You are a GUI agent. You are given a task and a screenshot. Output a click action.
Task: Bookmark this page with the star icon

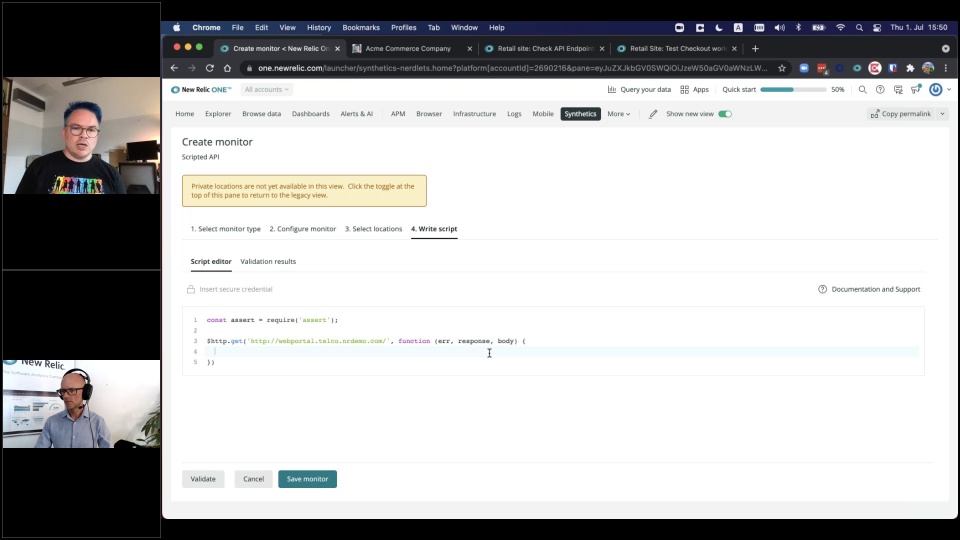click(x=782, y=68)
